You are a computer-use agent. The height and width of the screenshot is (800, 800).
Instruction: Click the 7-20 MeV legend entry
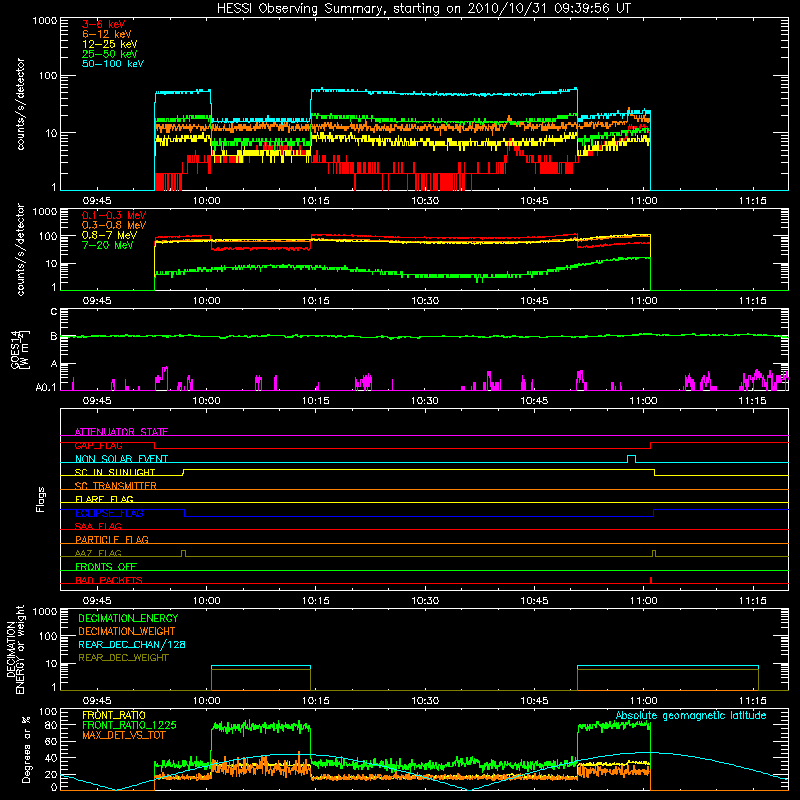coord(108,245)
